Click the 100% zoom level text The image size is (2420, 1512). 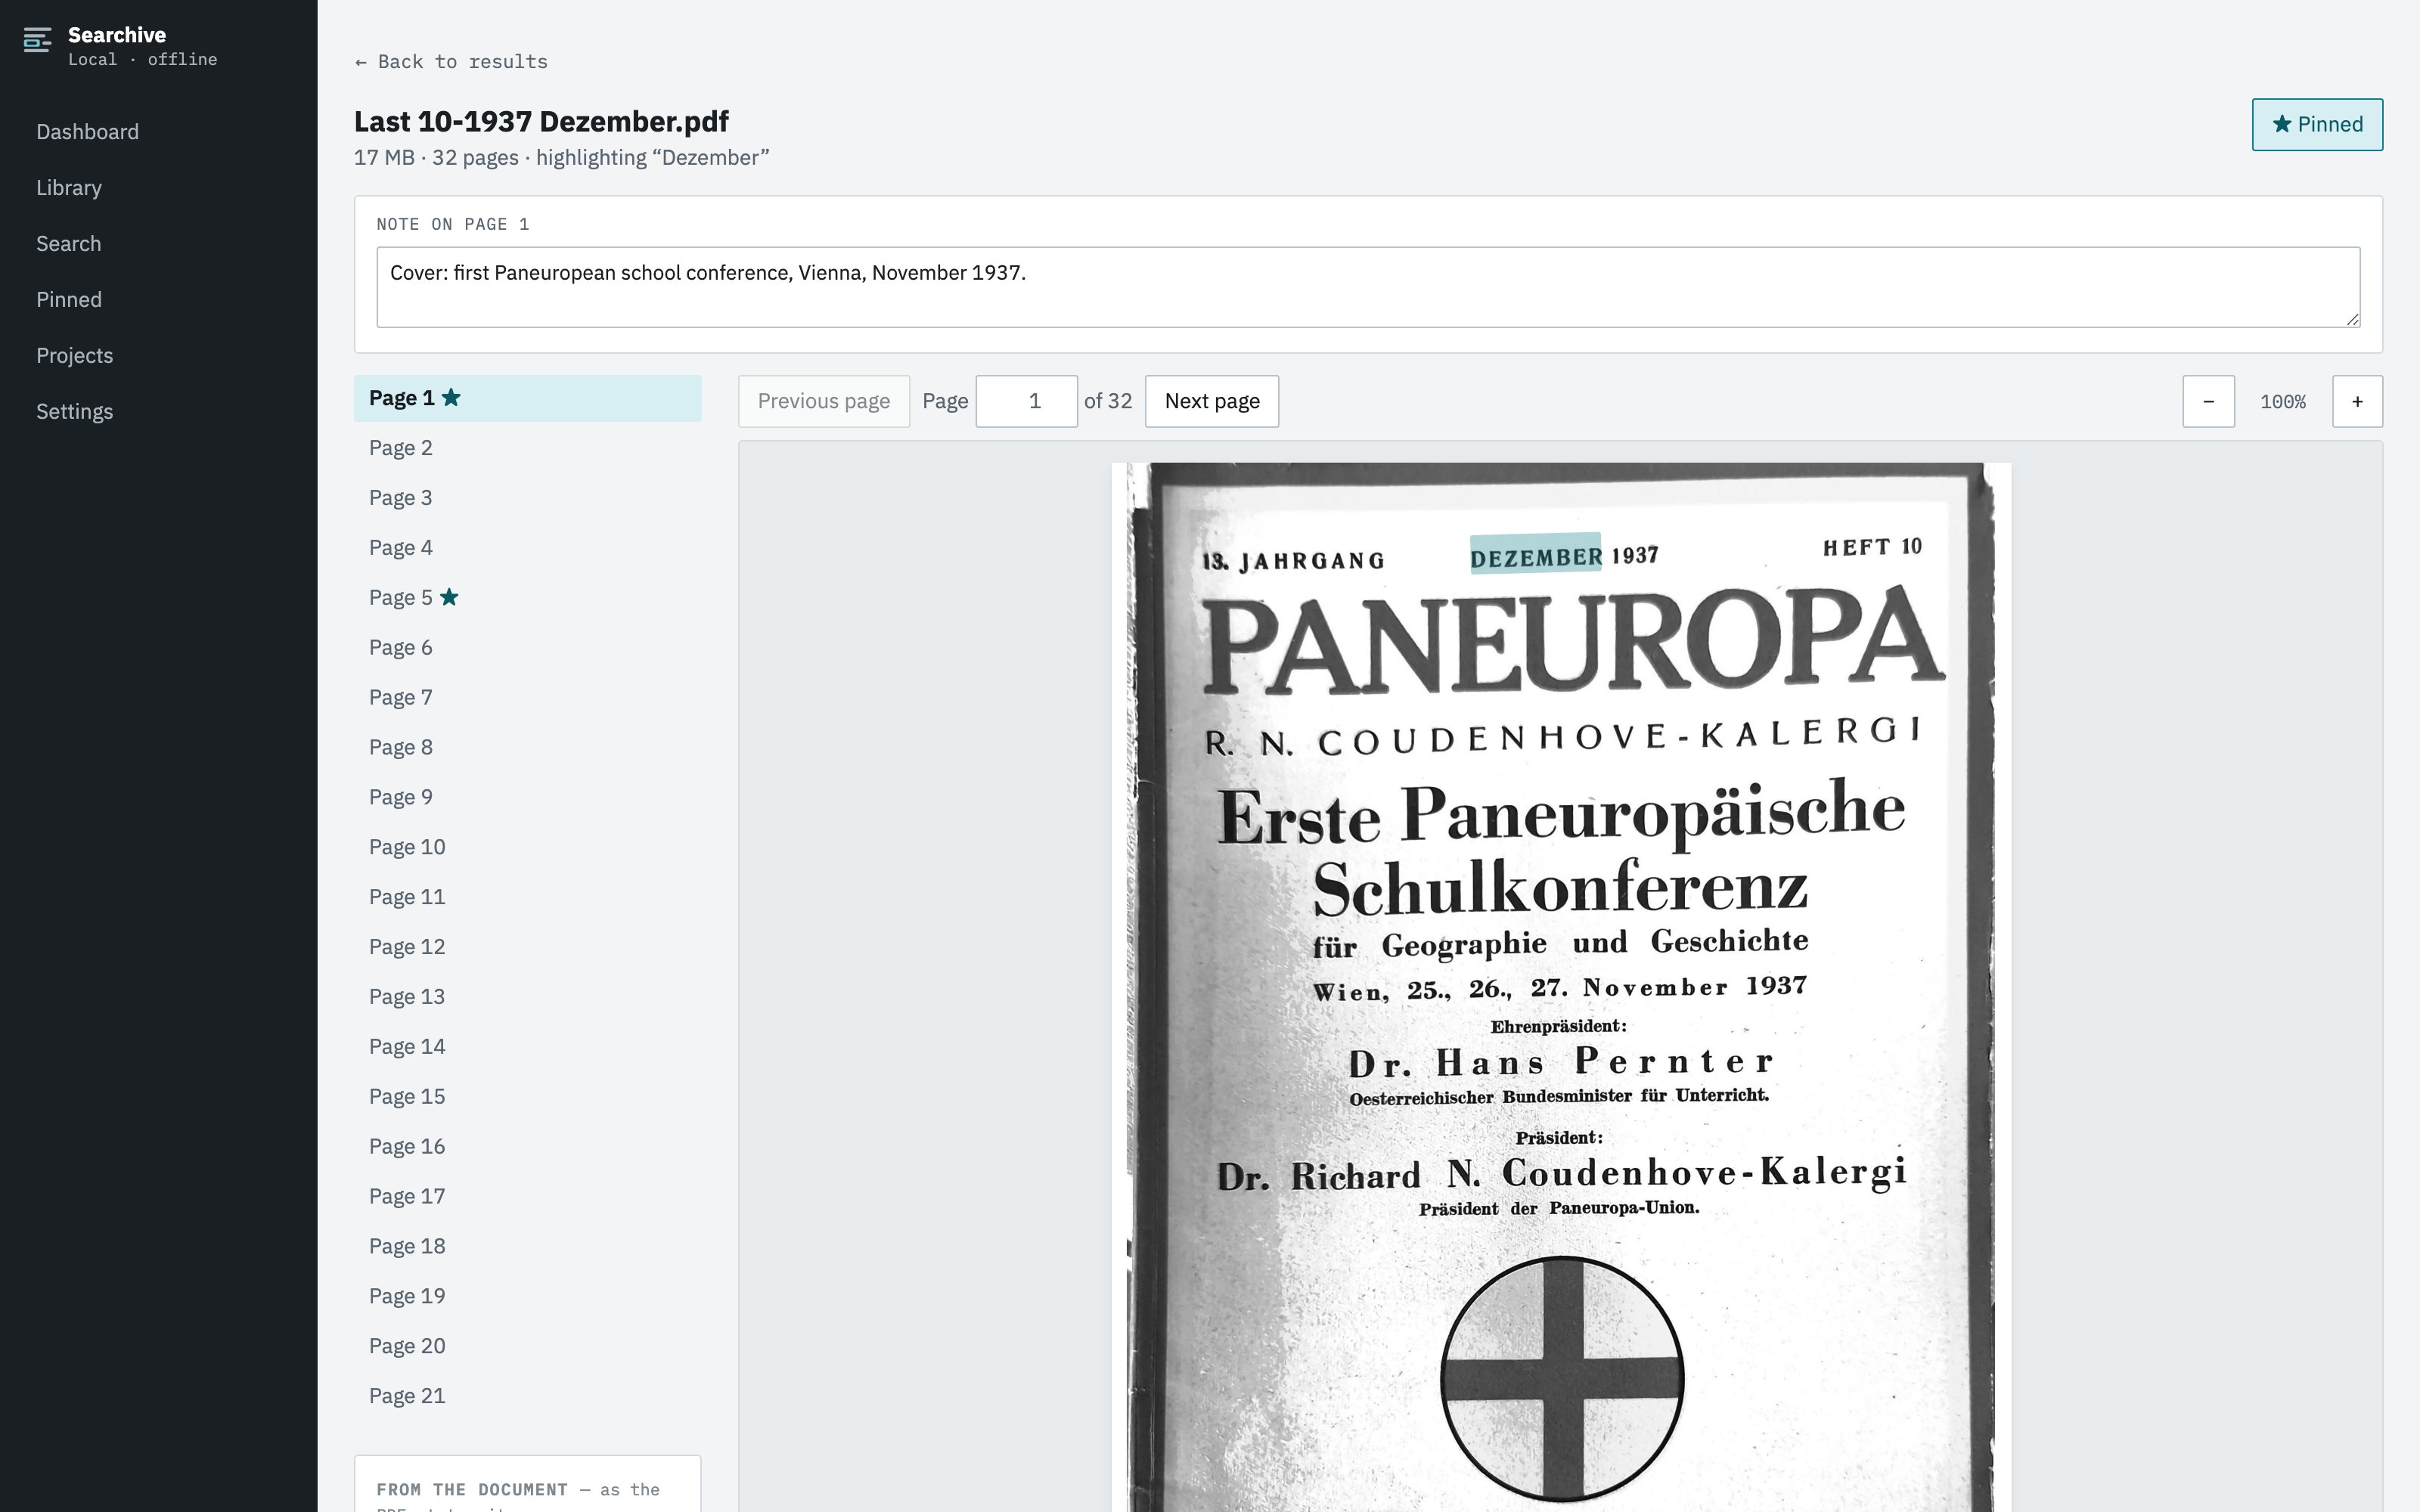[2283, 402]
